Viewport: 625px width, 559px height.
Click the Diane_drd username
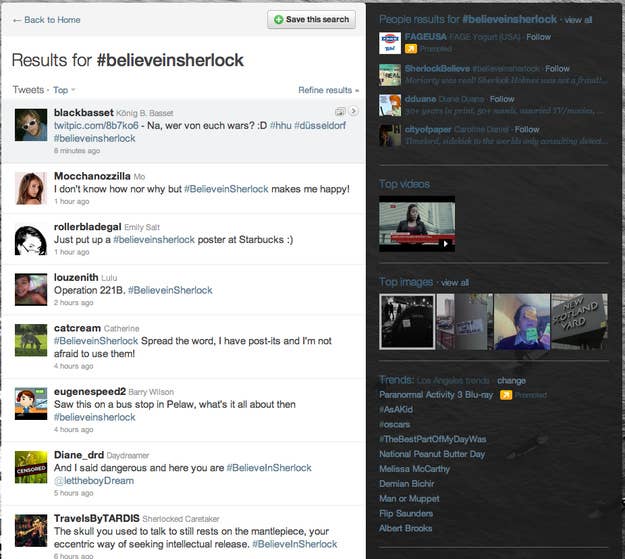tap(79, 455)
